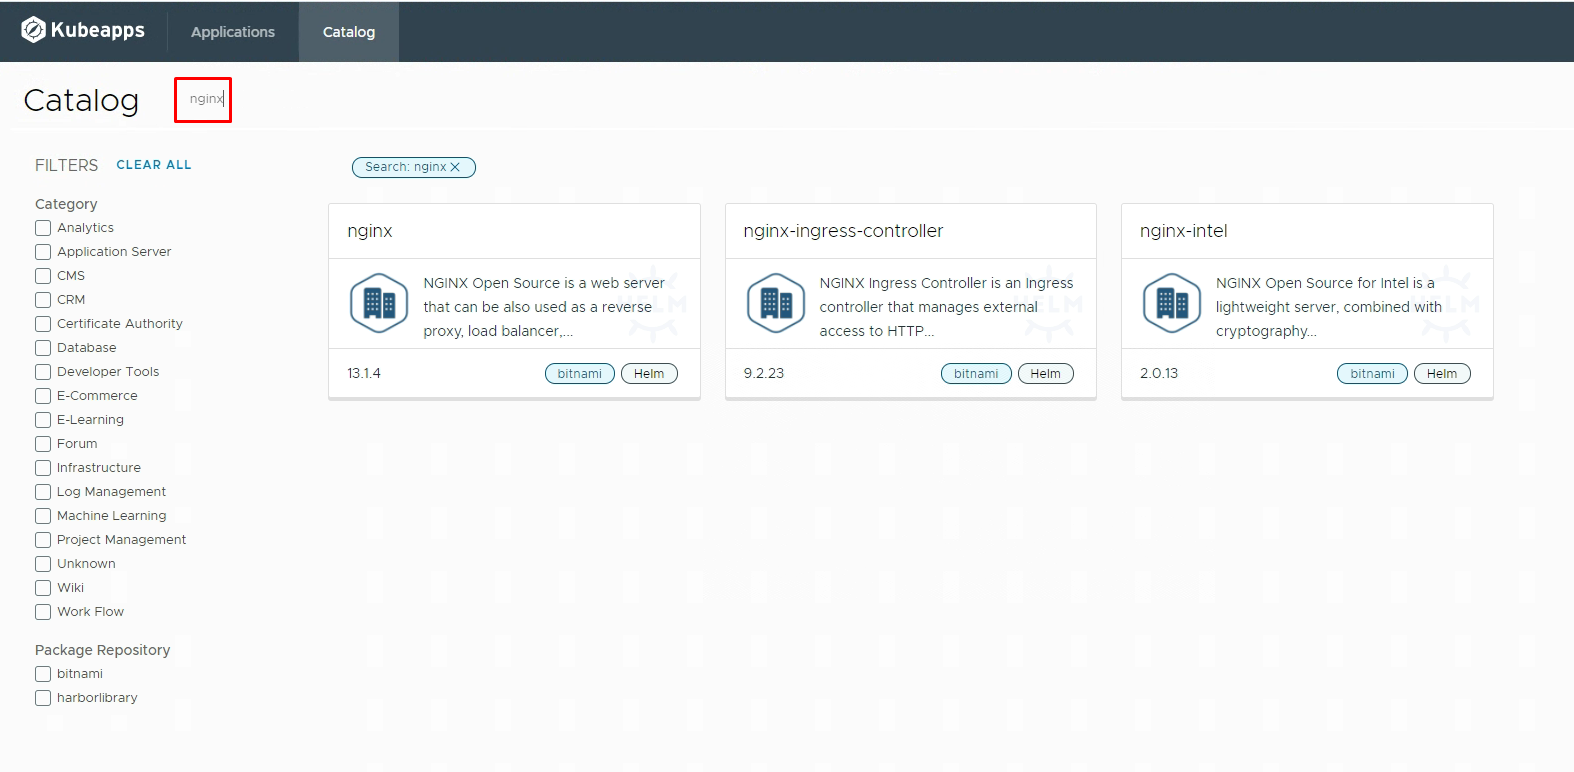Click the nginx package building icon
This screenshot has height=772, width=1574.
click(379, 303)
